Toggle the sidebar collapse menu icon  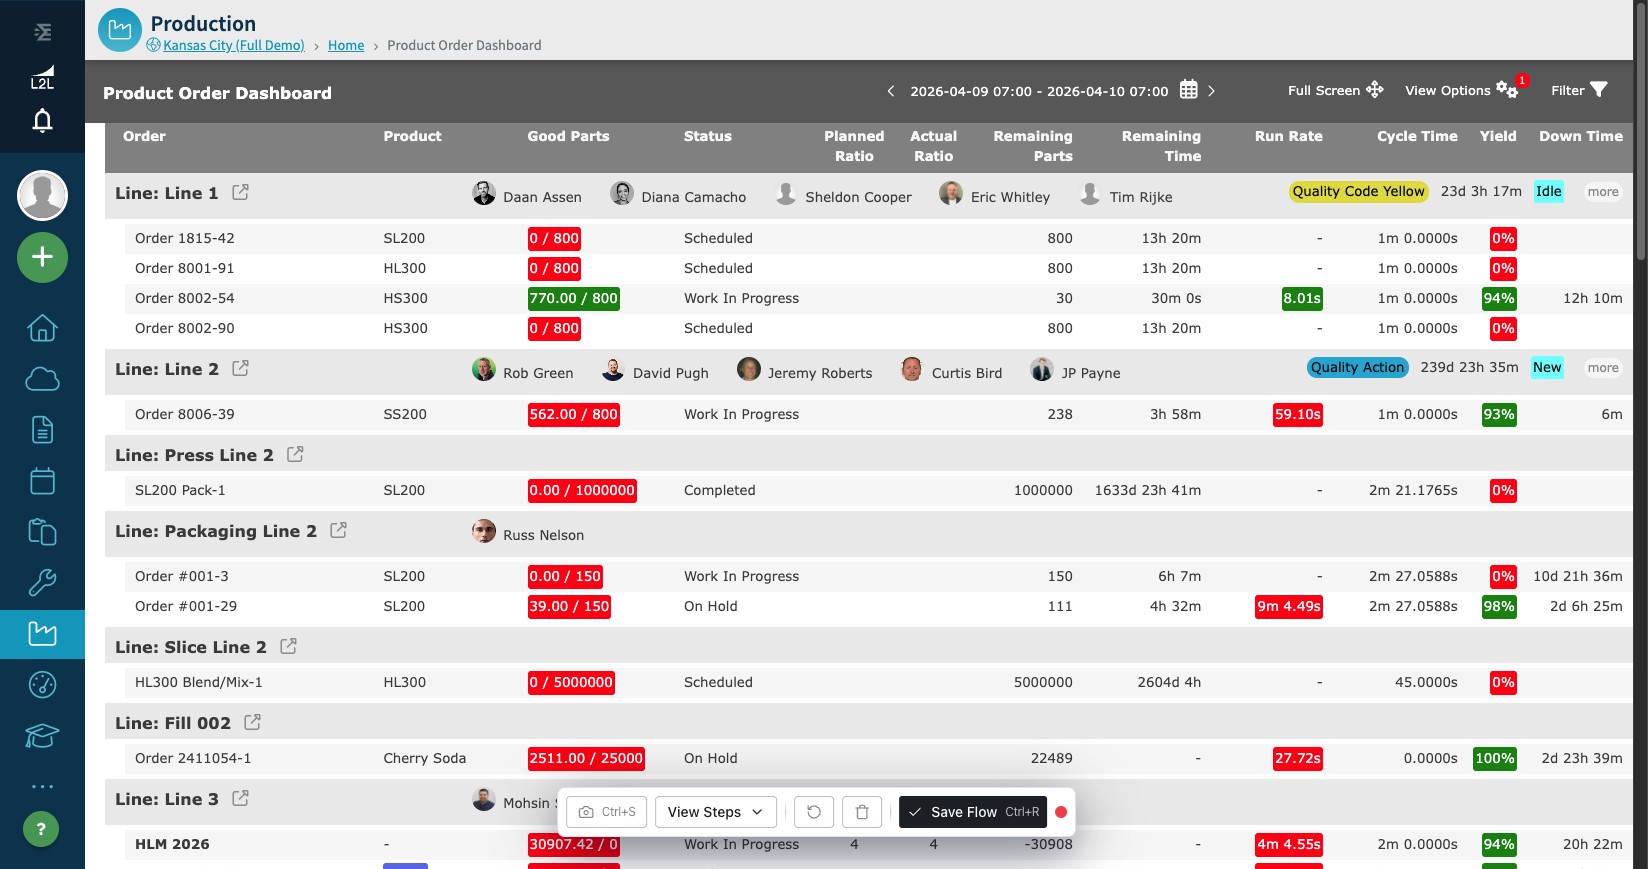coord(42,32)
